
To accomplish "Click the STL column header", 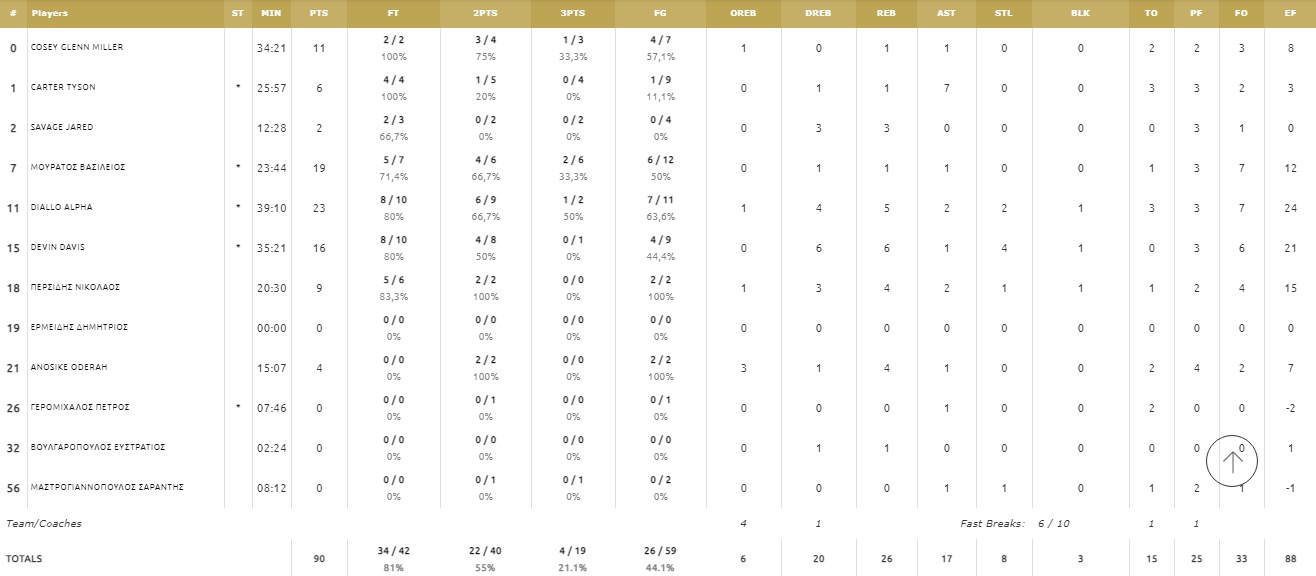I will (x=1003, y=13).
